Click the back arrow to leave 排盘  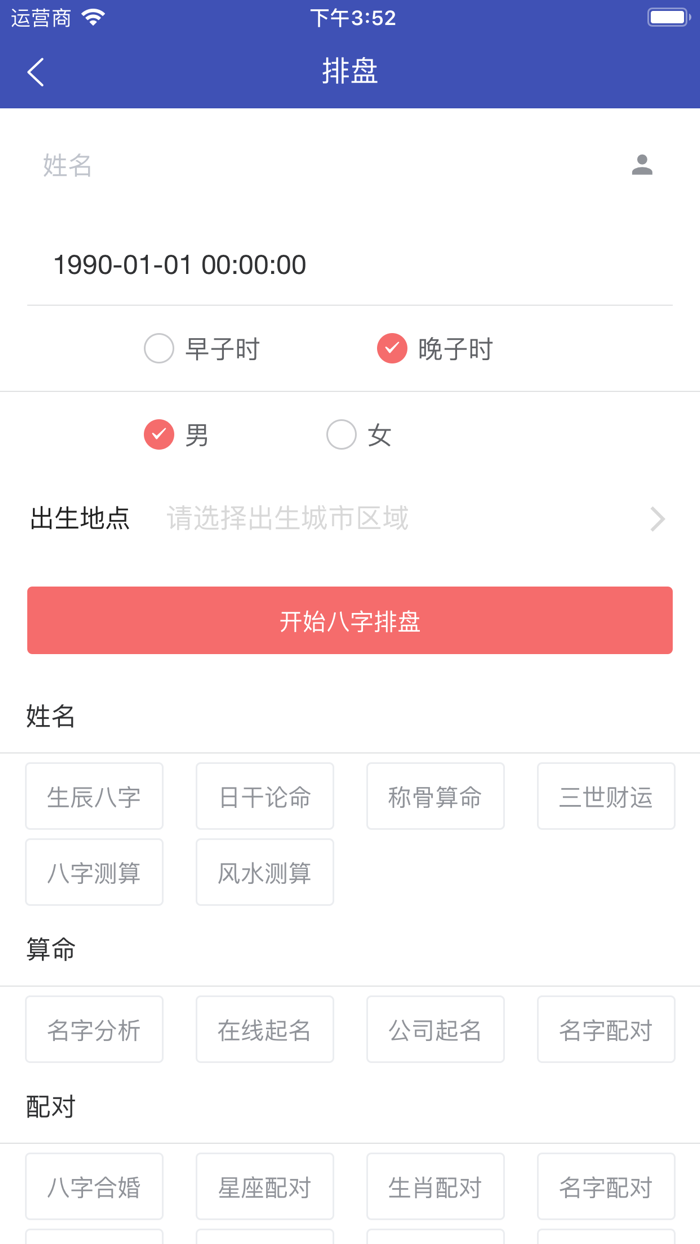tap(35, 72)
